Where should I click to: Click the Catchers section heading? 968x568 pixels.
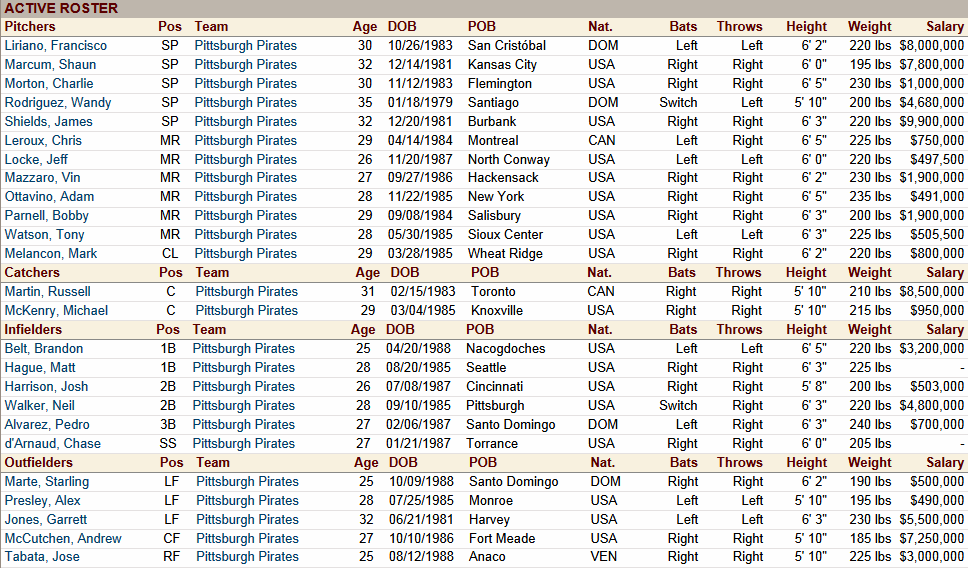click(32, 273)
